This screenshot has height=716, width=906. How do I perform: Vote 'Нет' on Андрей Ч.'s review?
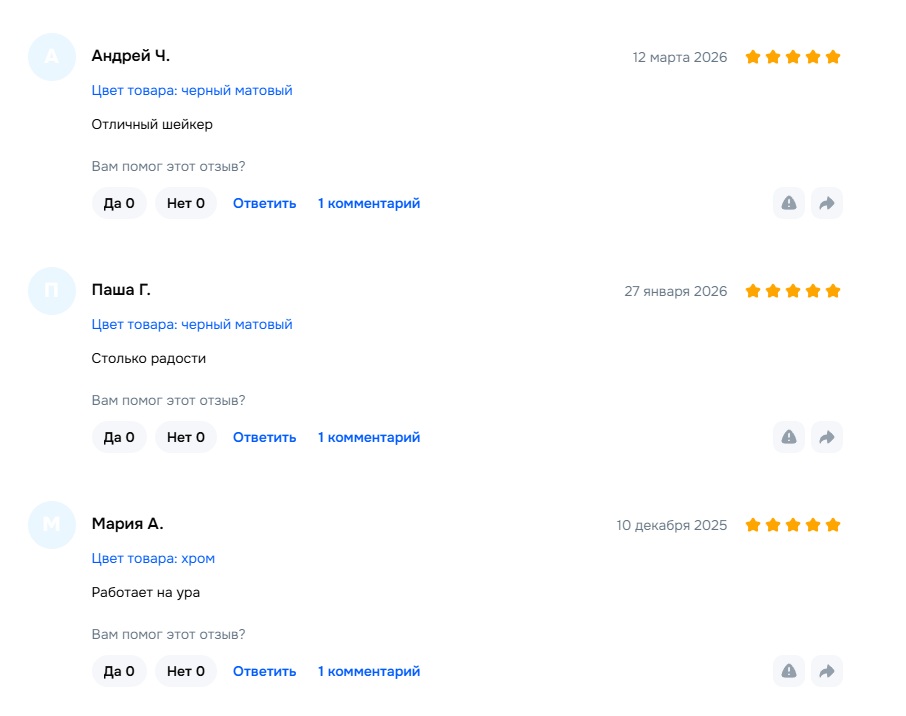[186, 203]
